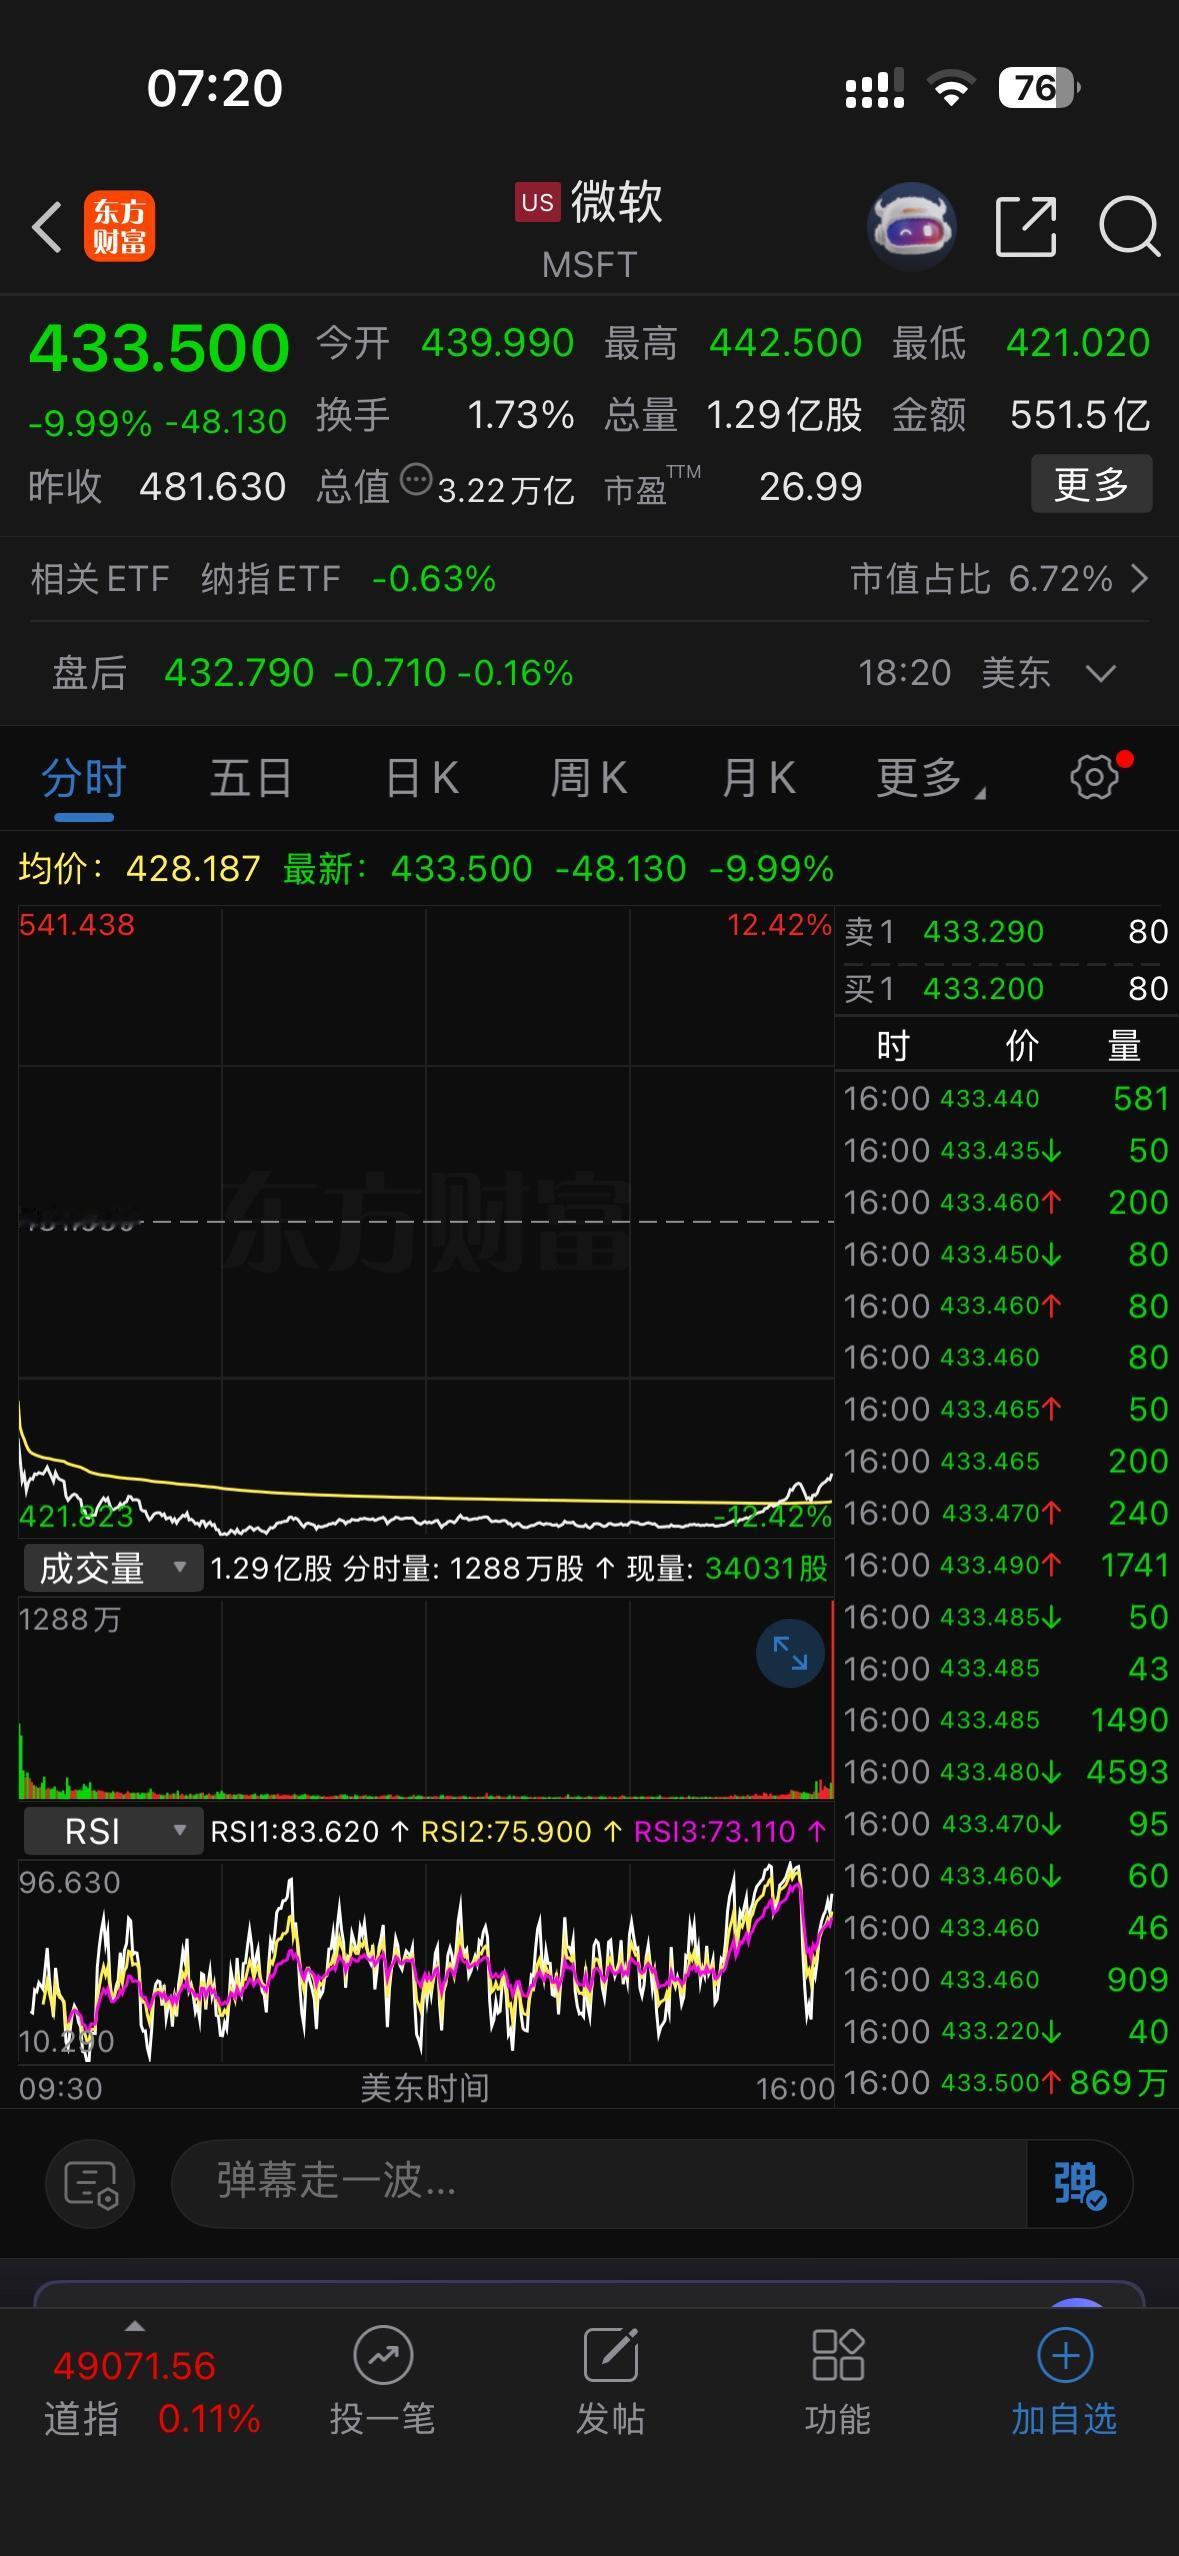Tap the 最高 442.500 value
1179x2556 pixels.
pyautogui.click(x=785, y=343)
